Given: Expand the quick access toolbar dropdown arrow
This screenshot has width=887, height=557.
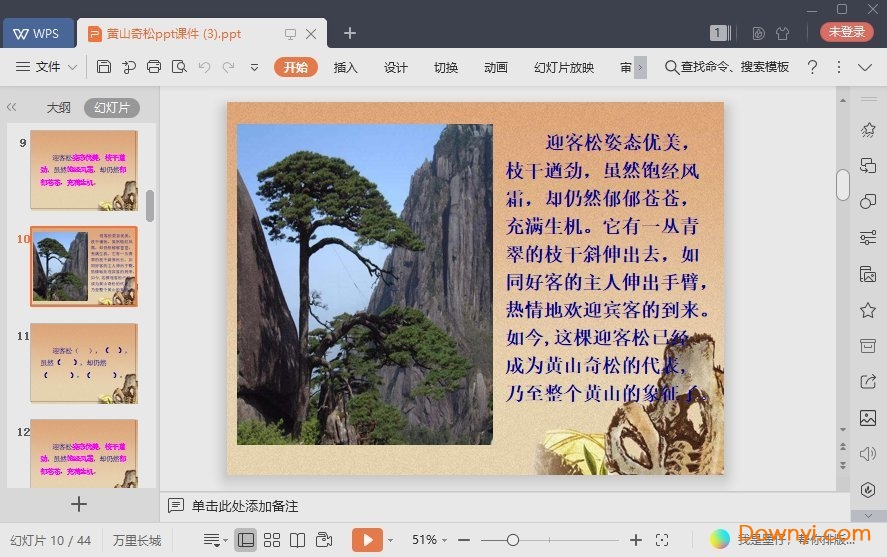Looking at the screenshot, I should pyautogui.click(x=254, y=67).
